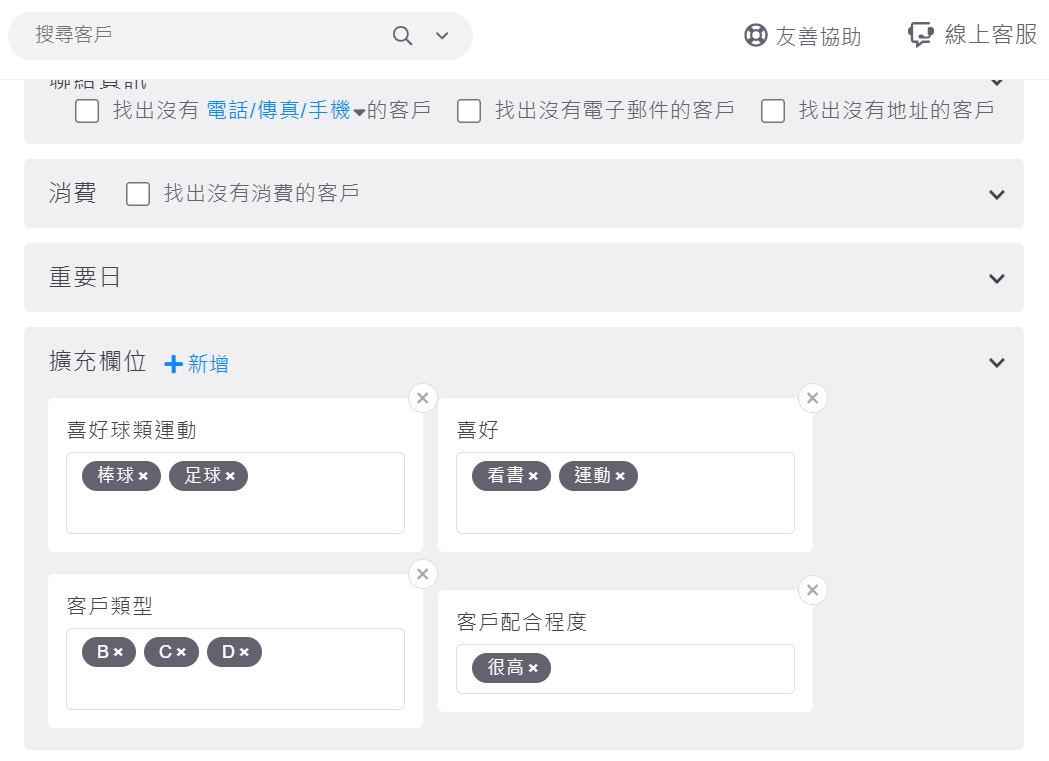Screen dimensions: 1049x761
Task: Remove the 喜好 field card
Action: 812,398
